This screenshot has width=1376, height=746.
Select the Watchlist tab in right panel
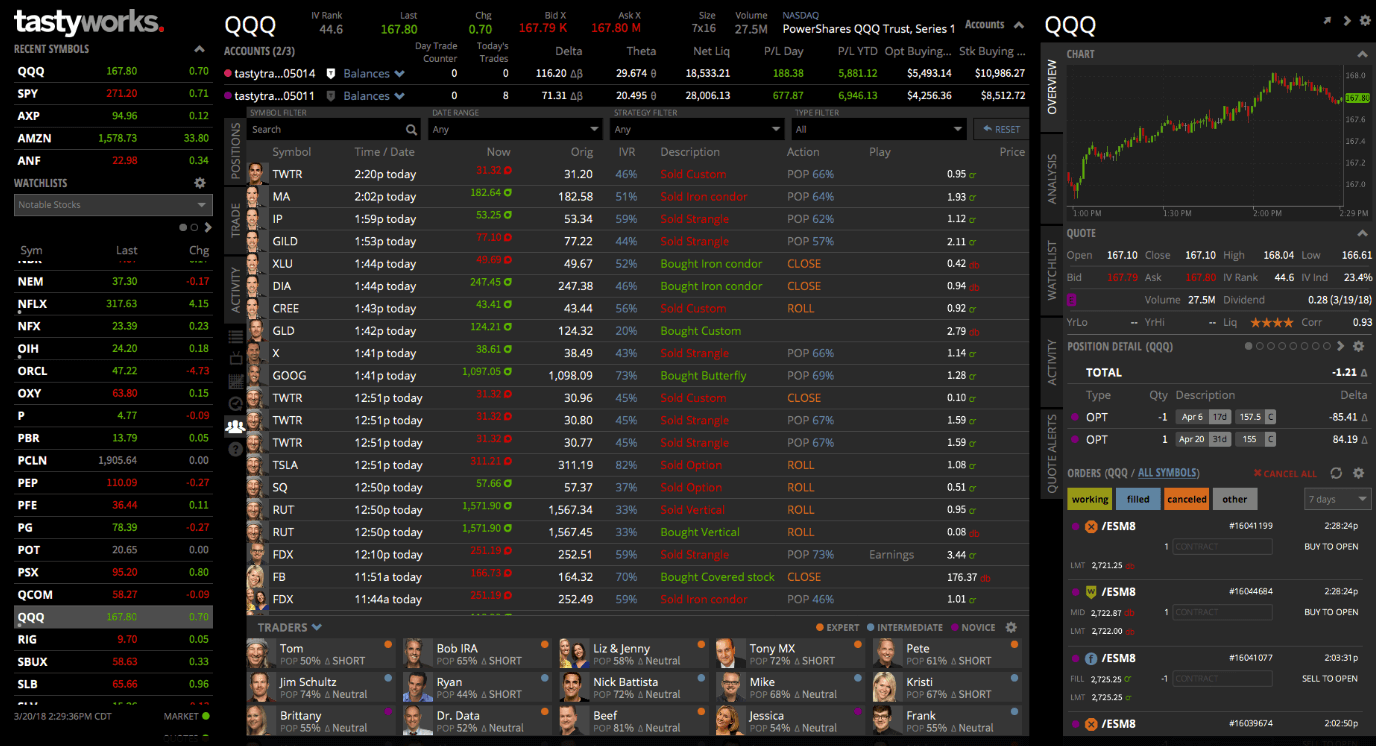click(1051, 270)
